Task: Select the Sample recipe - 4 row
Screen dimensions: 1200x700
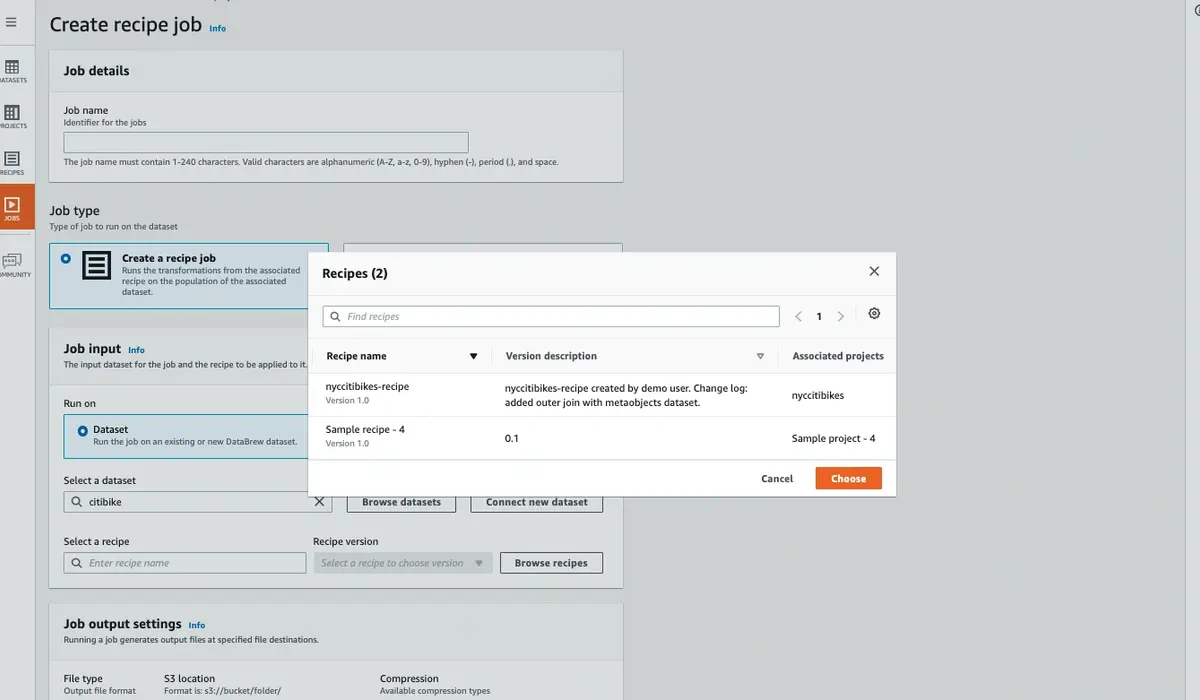Action: [x=602, y=438]
